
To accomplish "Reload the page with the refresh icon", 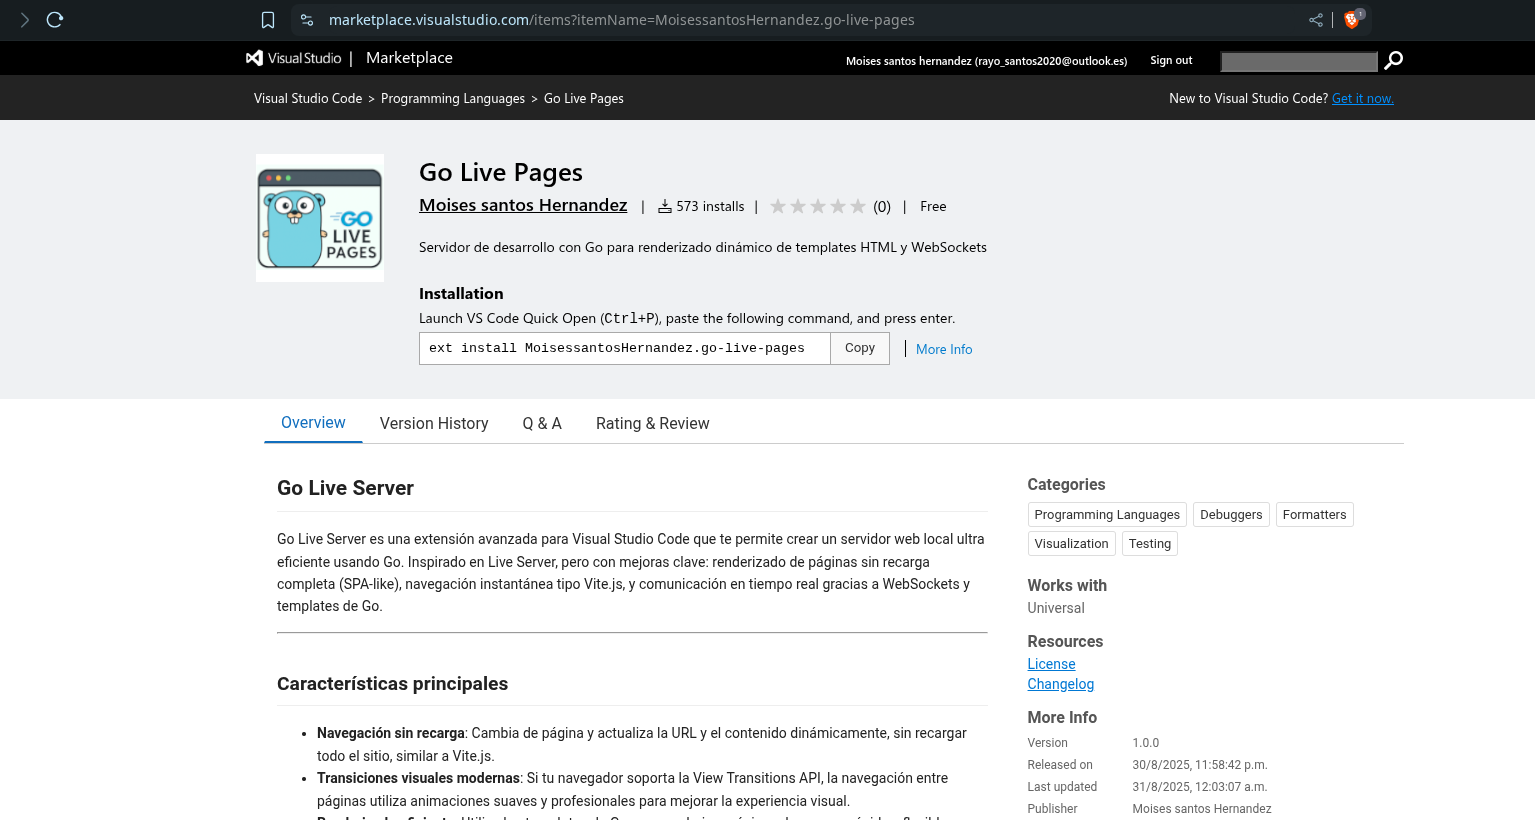I will tap(55, 20).
